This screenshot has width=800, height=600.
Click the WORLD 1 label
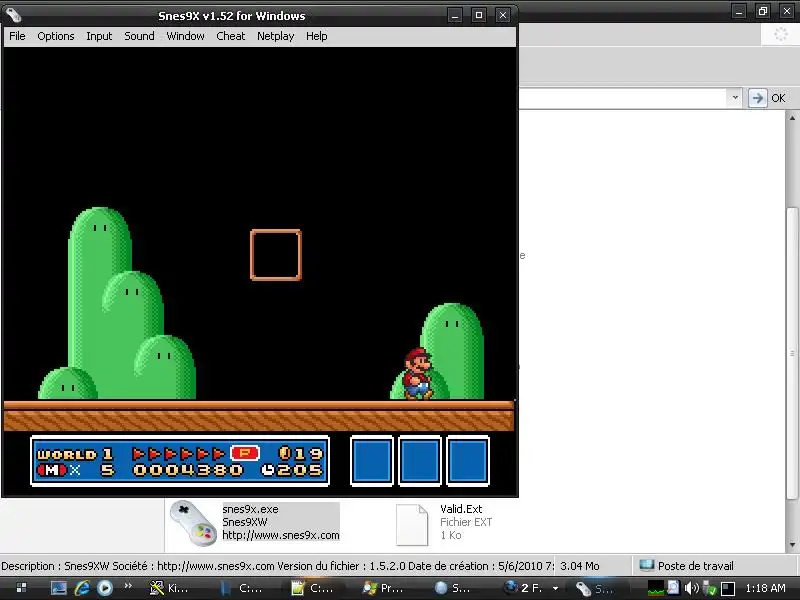tap(75, 454)
